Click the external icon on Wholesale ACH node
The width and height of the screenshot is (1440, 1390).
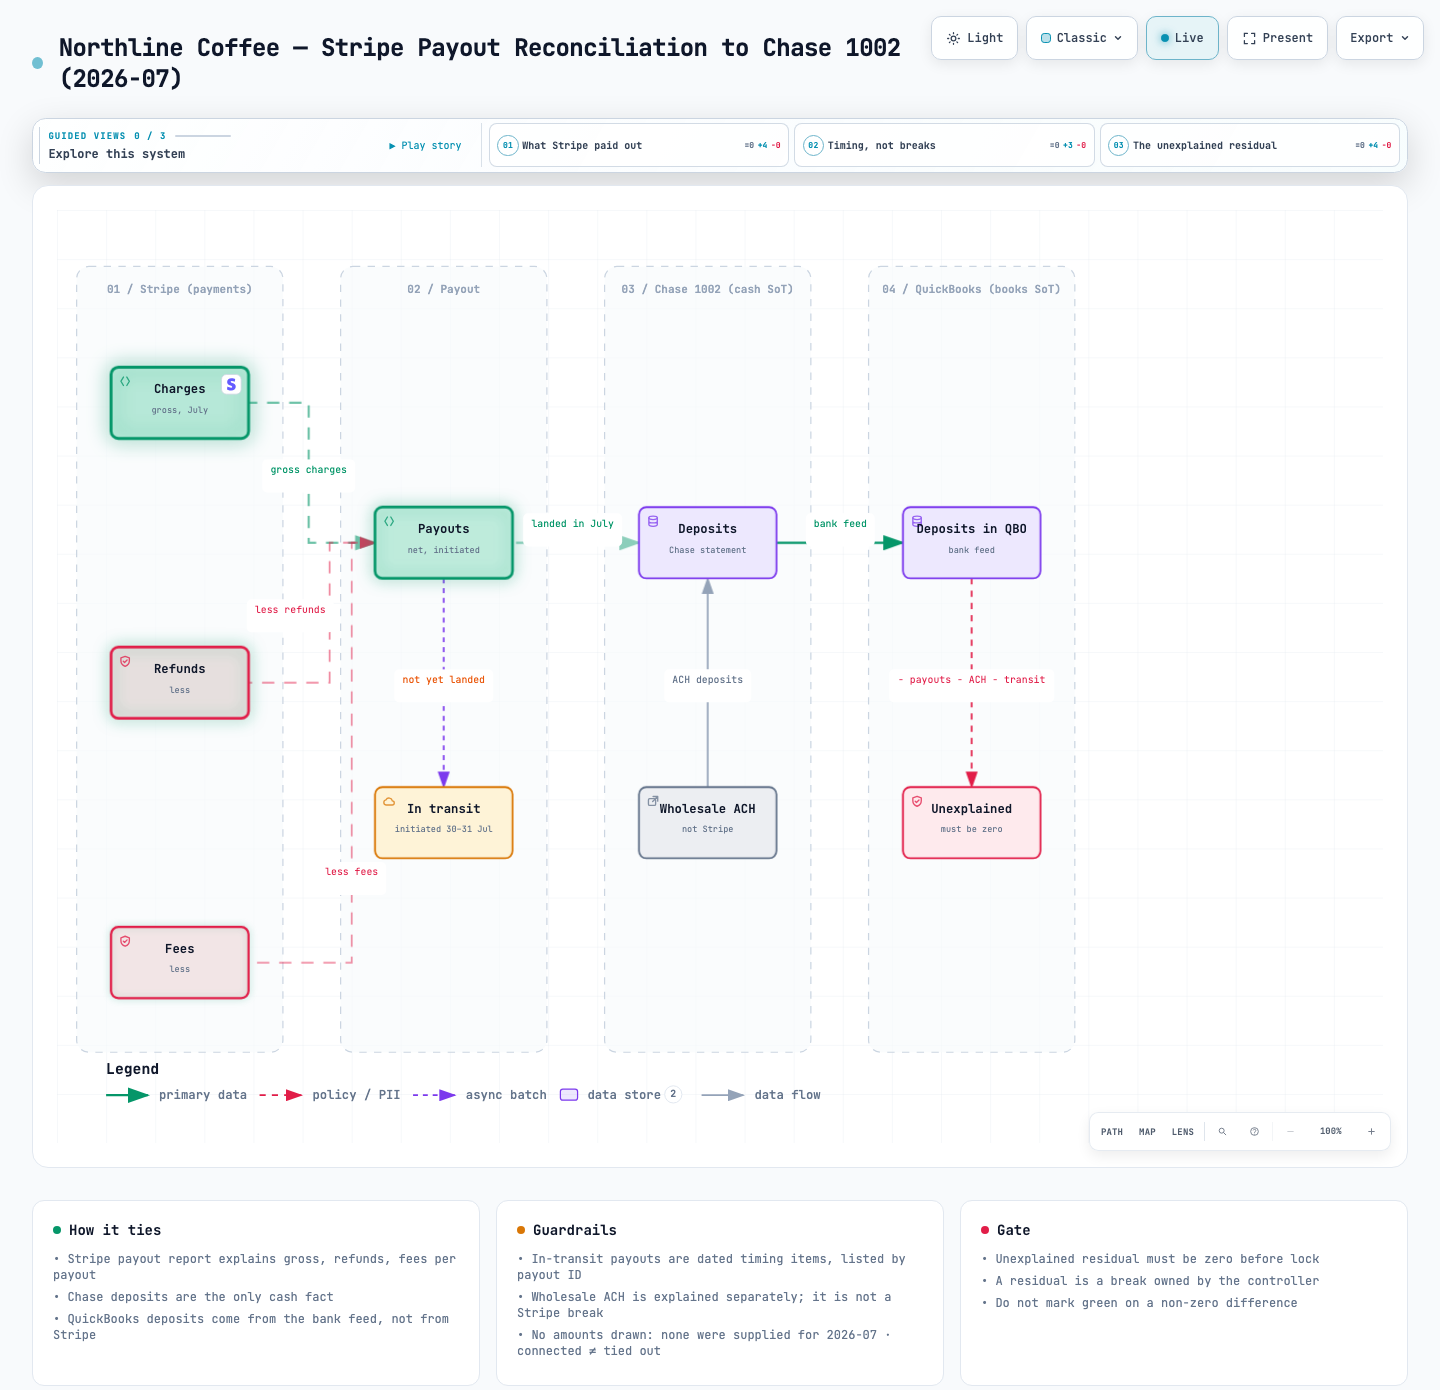653,801
